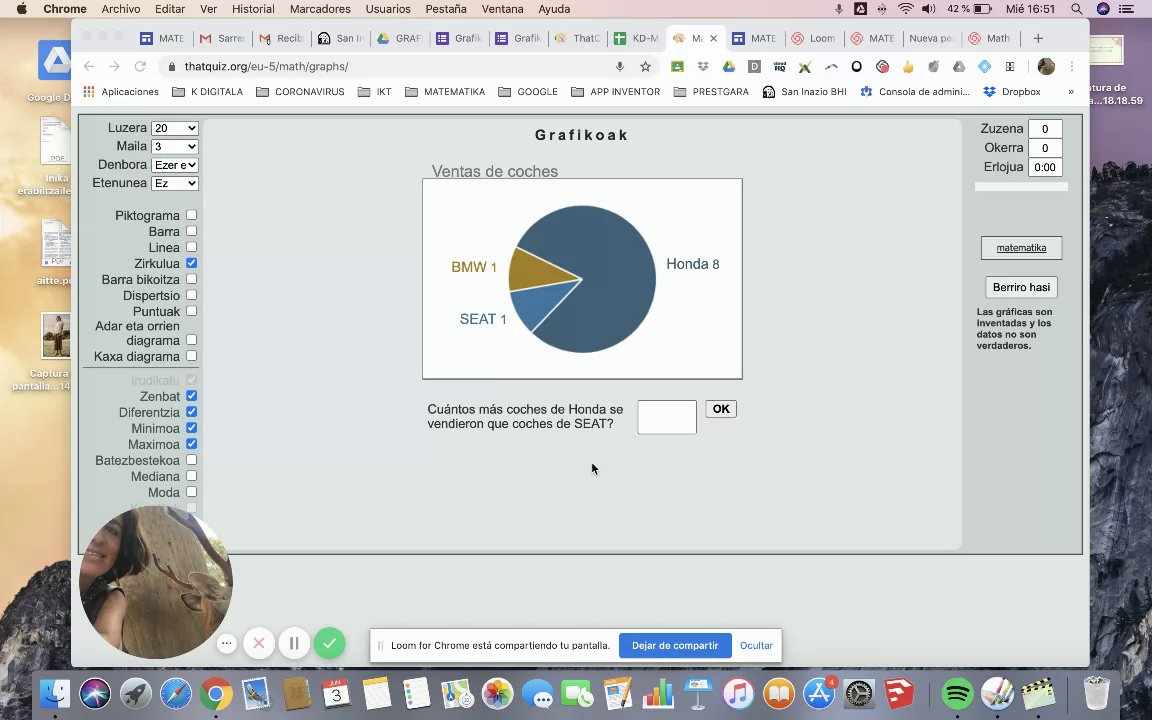The height and width of the screenshot is (720, 1152).
Task: Click the Chrome back arrow
Action: pos(89,66)
